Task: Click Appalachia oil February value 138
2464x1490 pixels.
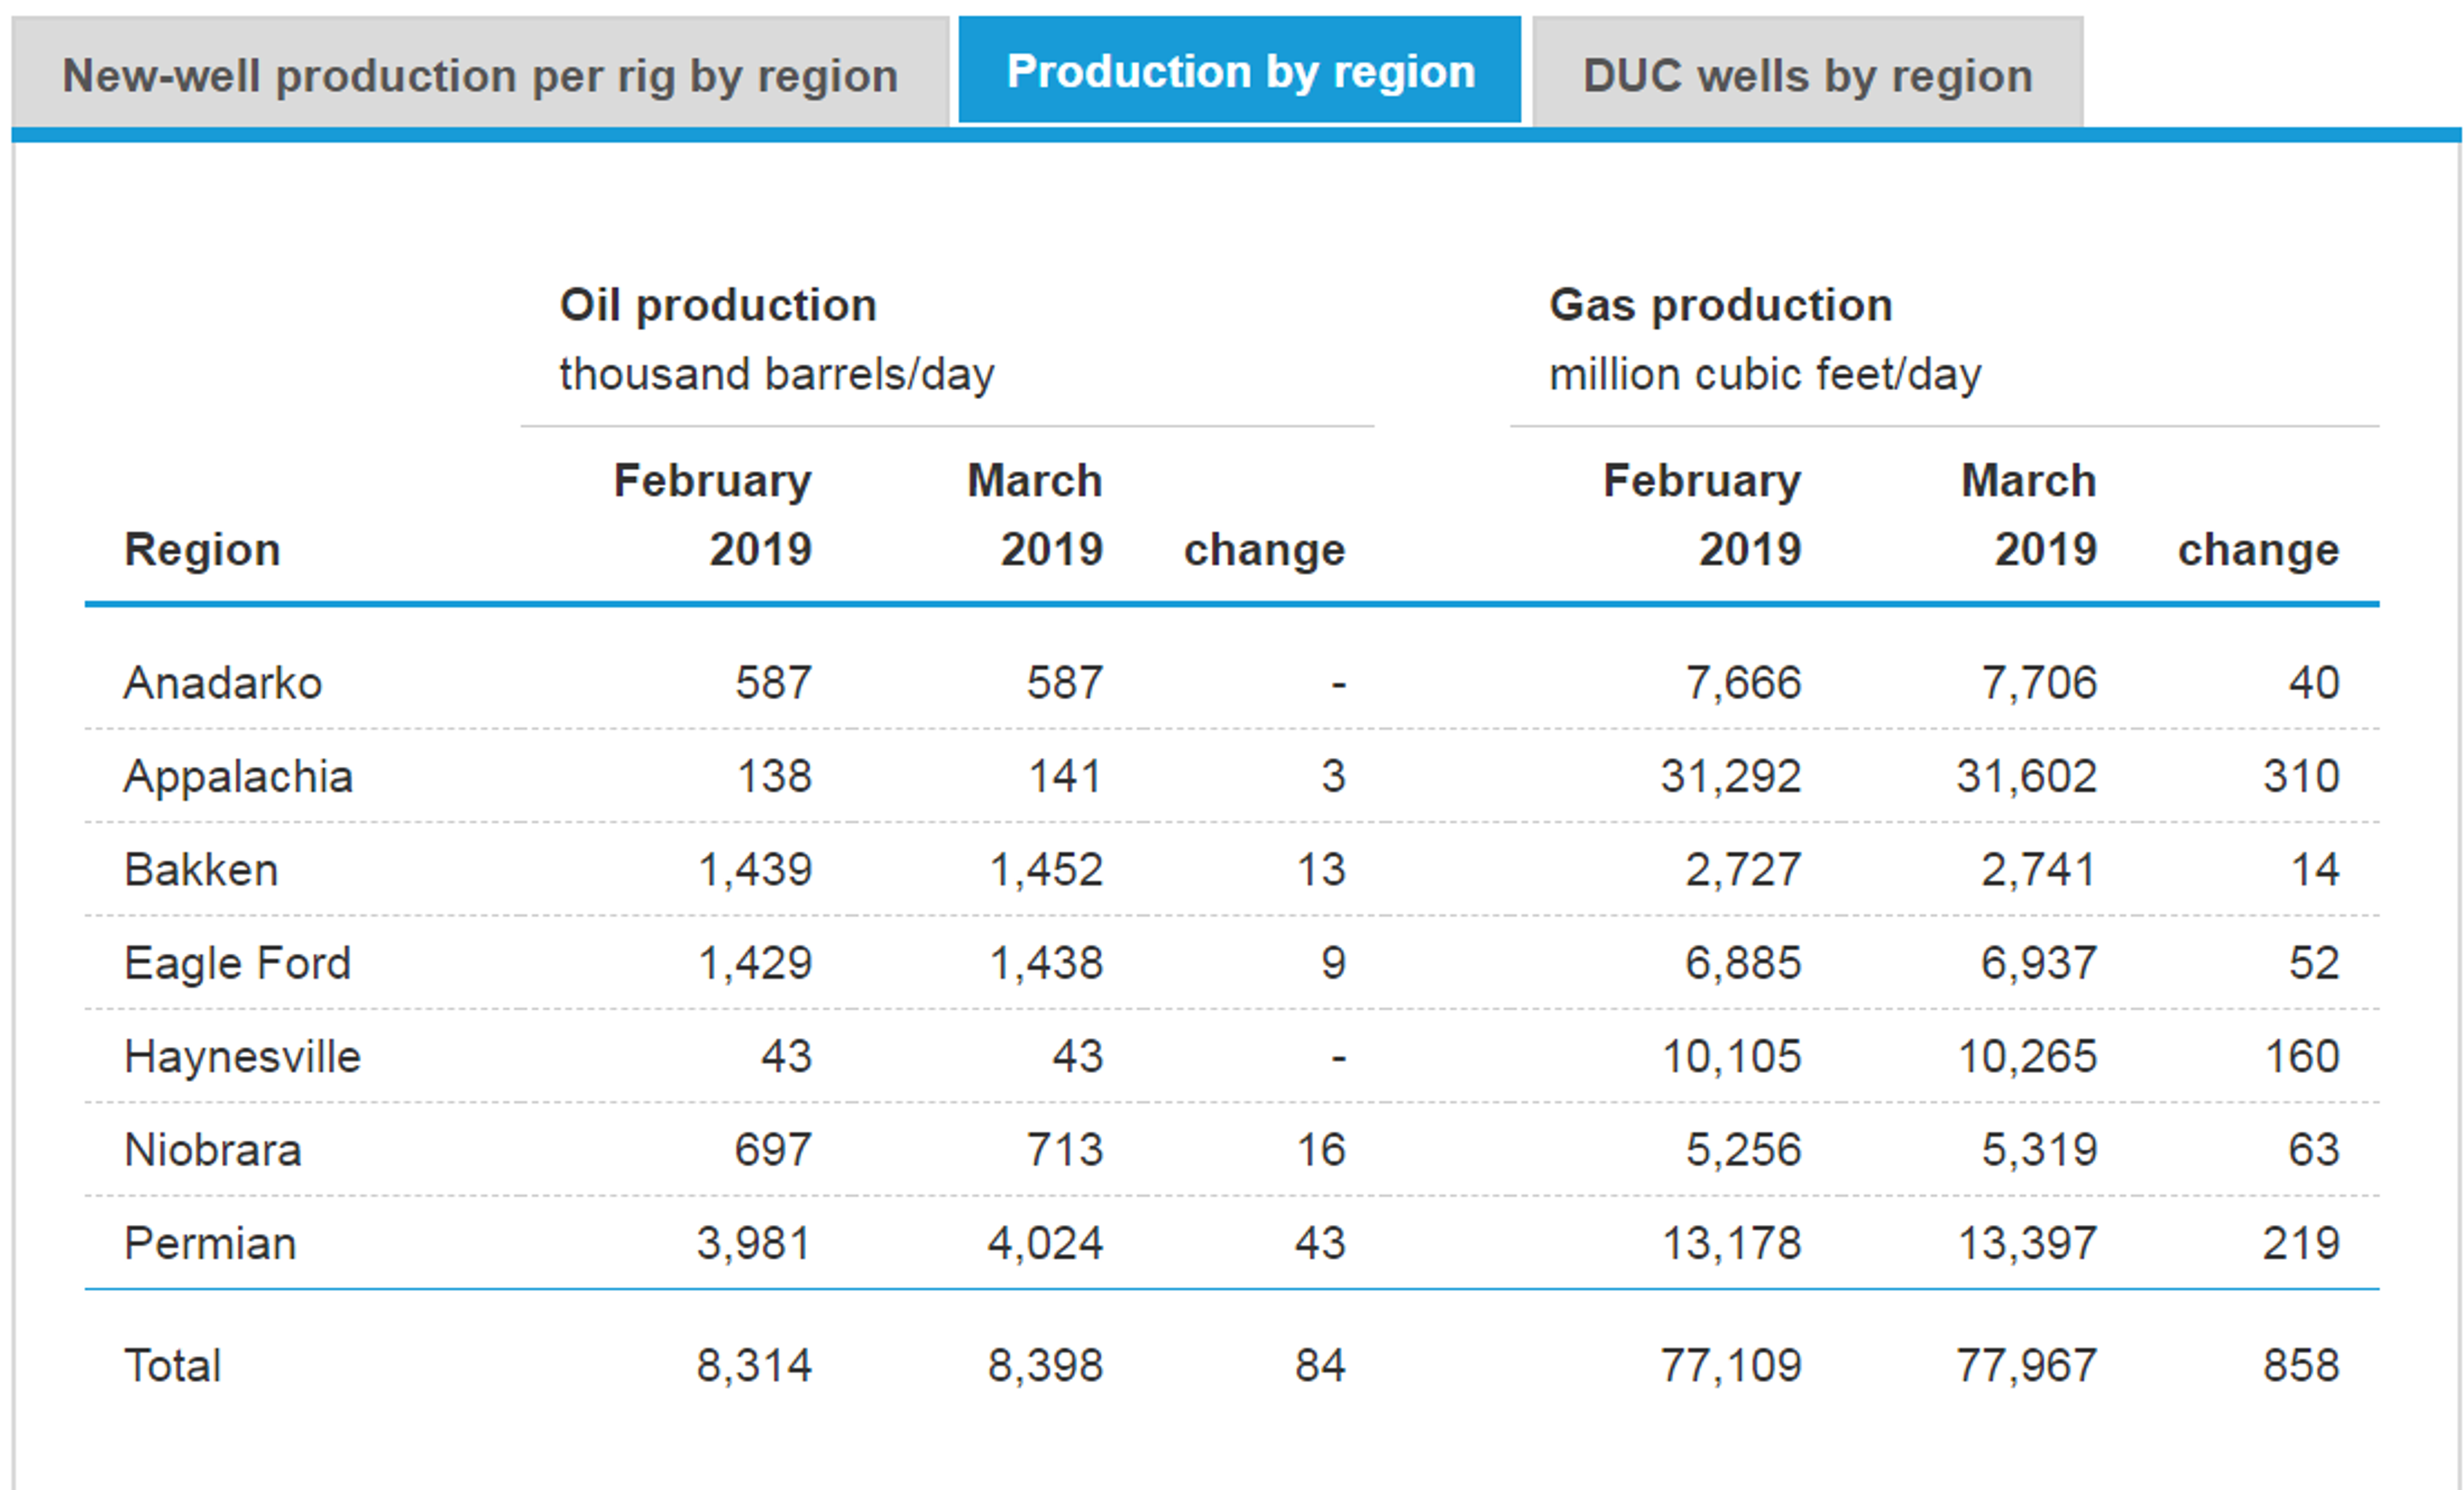Action: [774, 777]
